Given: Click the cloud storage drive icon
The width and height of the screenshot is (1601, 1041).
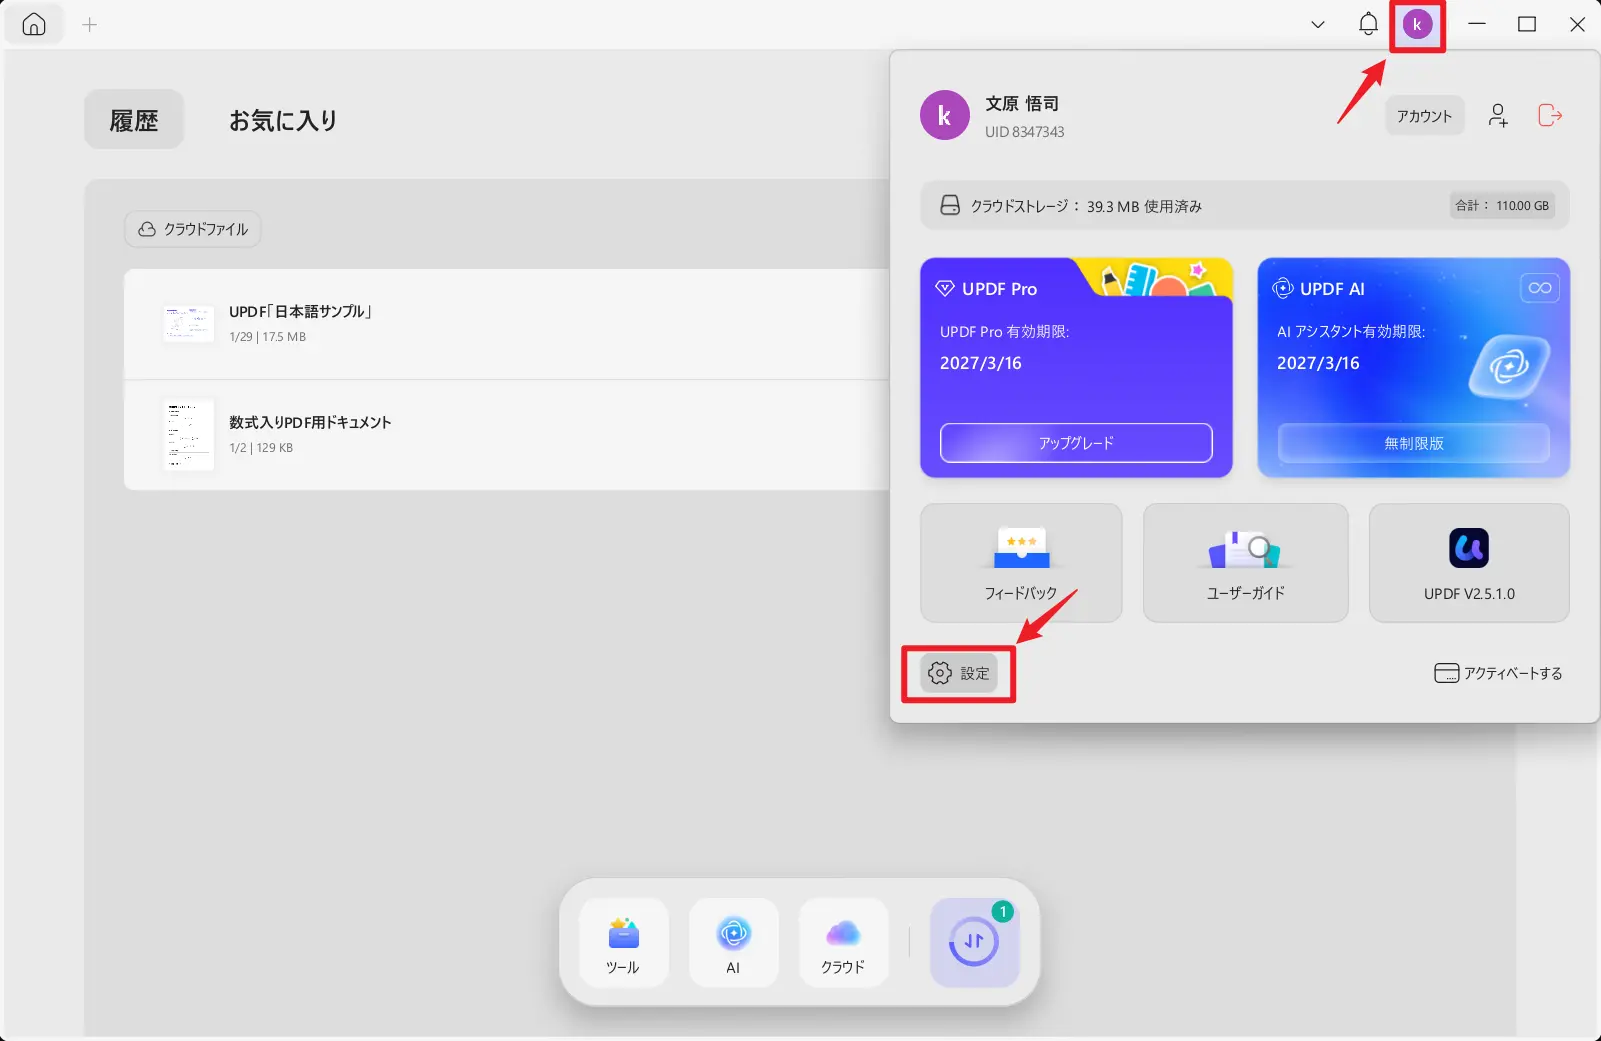Looking at the screenshot, I should pyautogui.click(x=950, y=206).
